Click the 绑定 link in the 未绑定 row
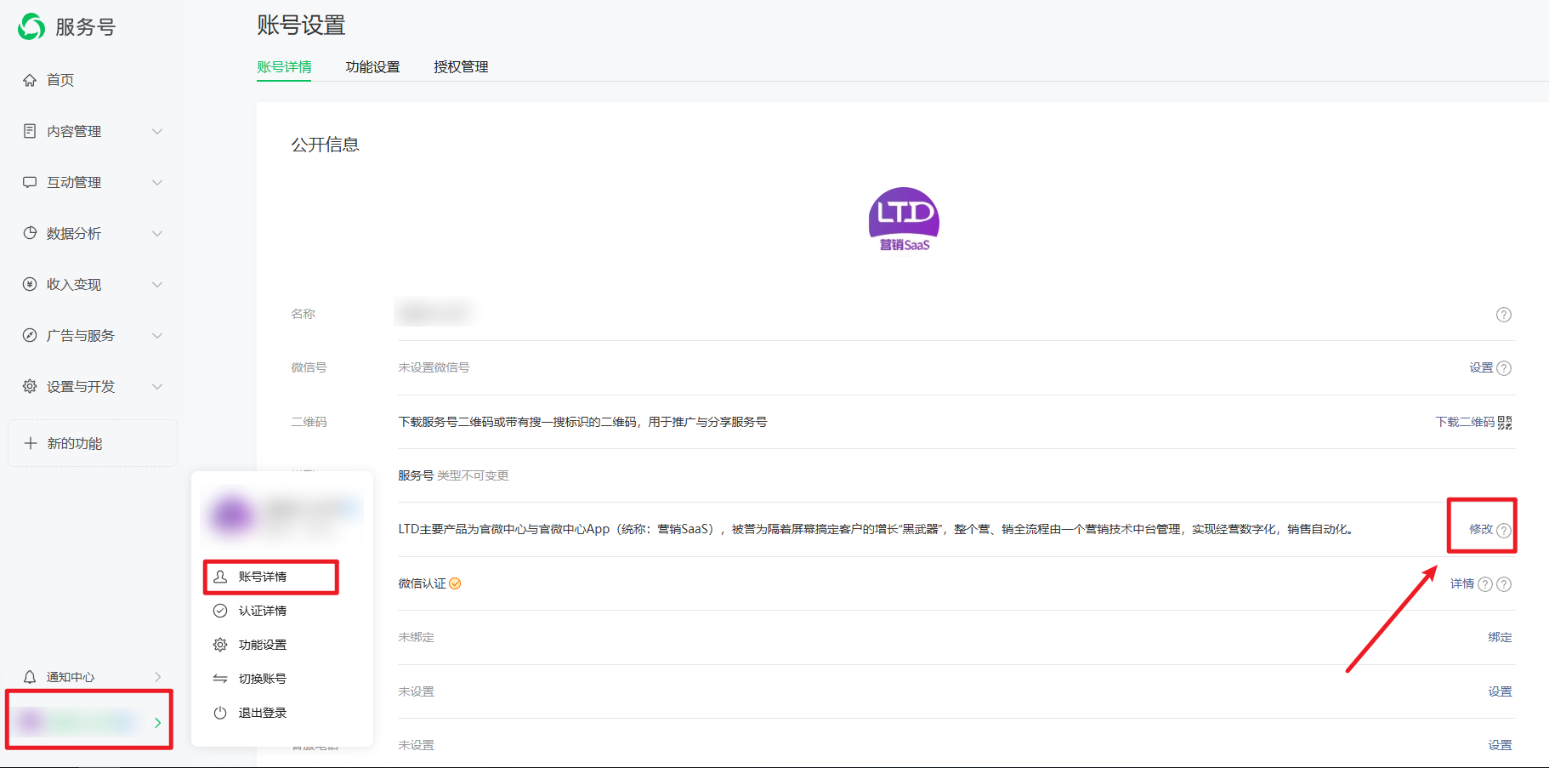This screenshot has width=1549, height=768. pos(1499,637)
